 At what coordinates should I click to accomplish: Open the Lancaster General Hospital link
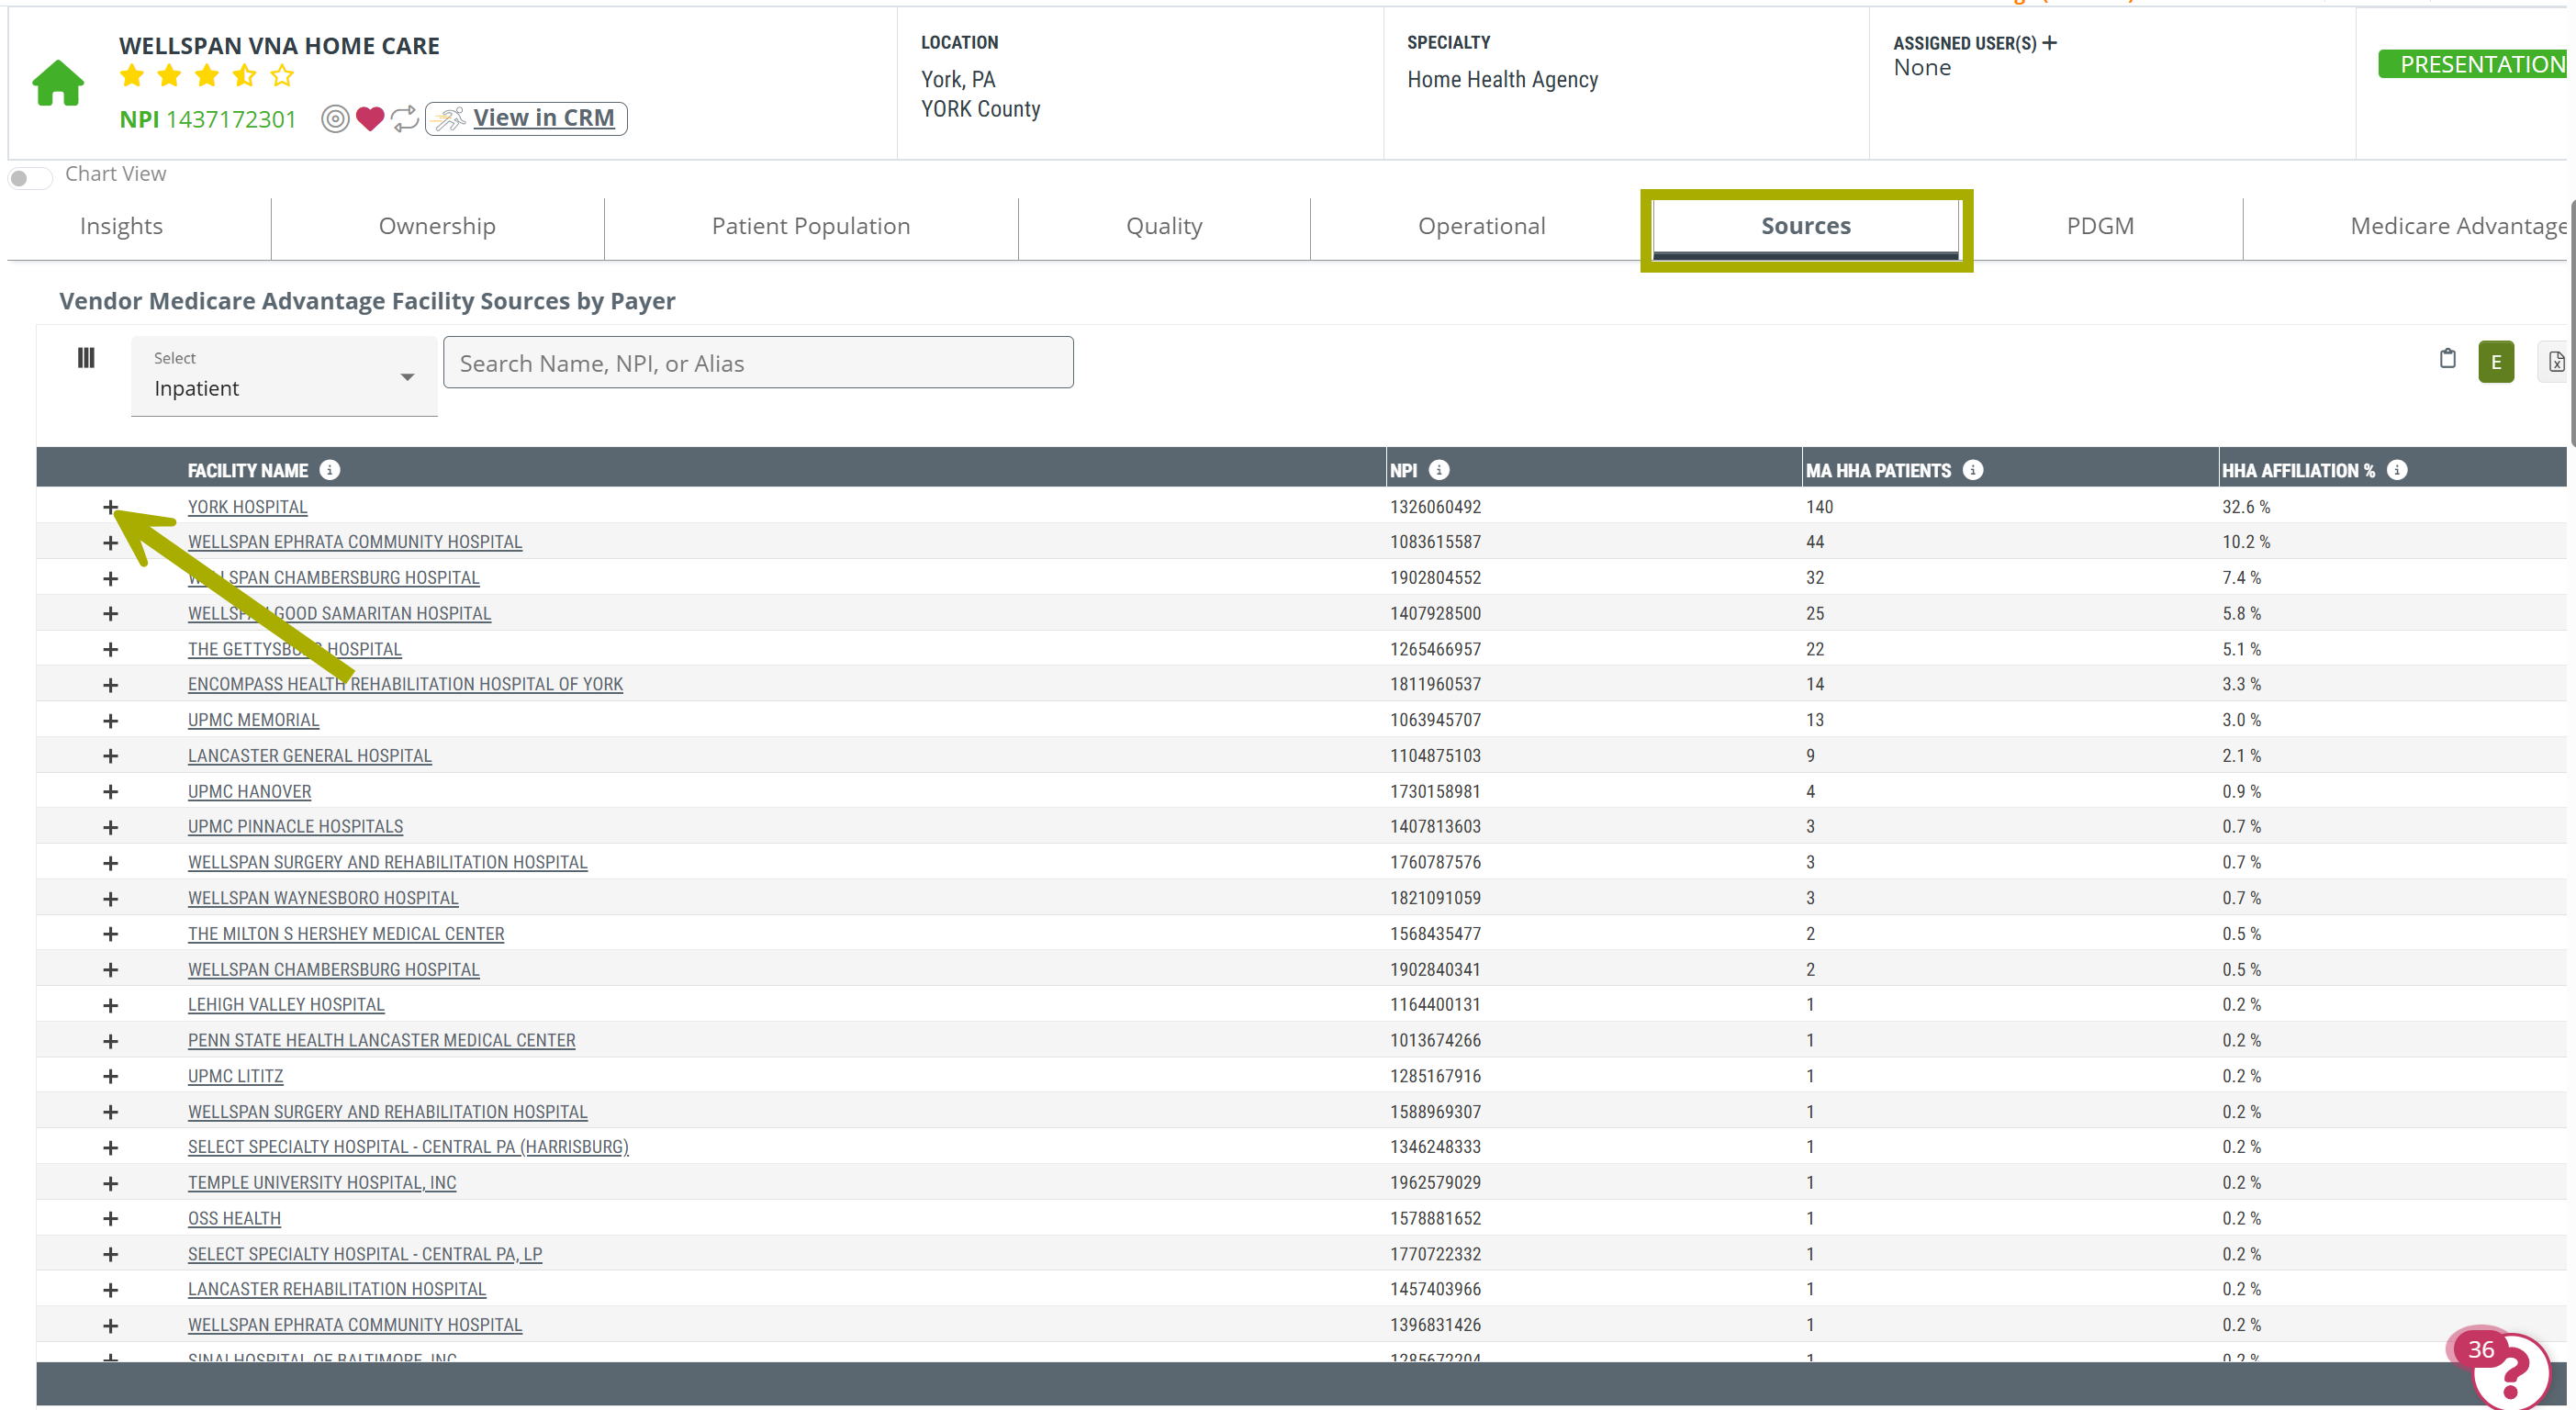(x=310, y=756)
